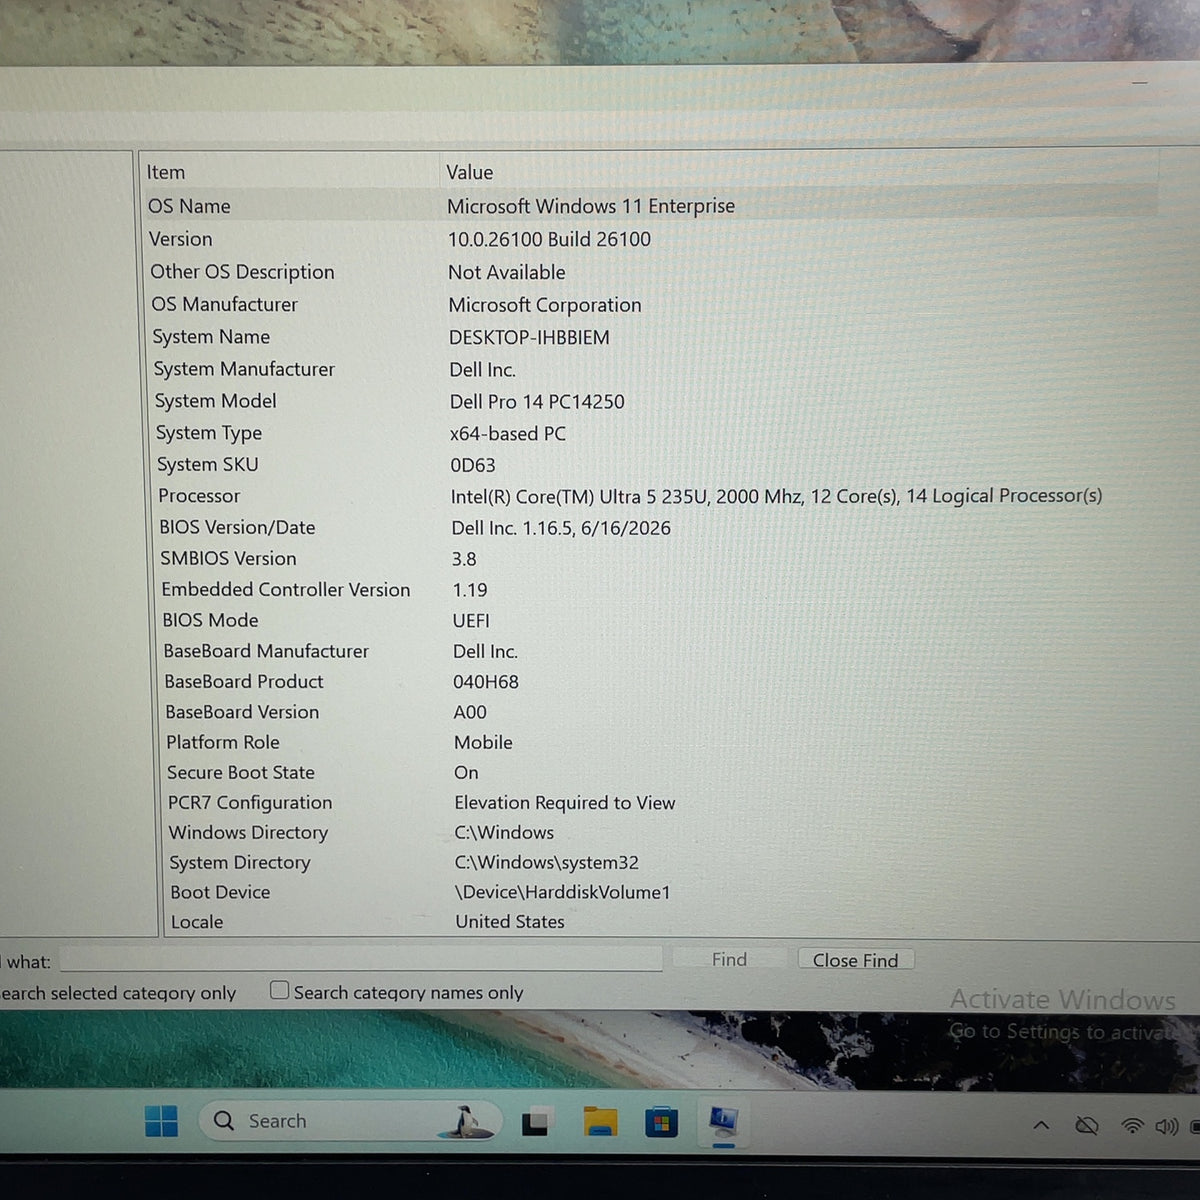Select the 'BIOS Version/Date' item

pos(237,527)
